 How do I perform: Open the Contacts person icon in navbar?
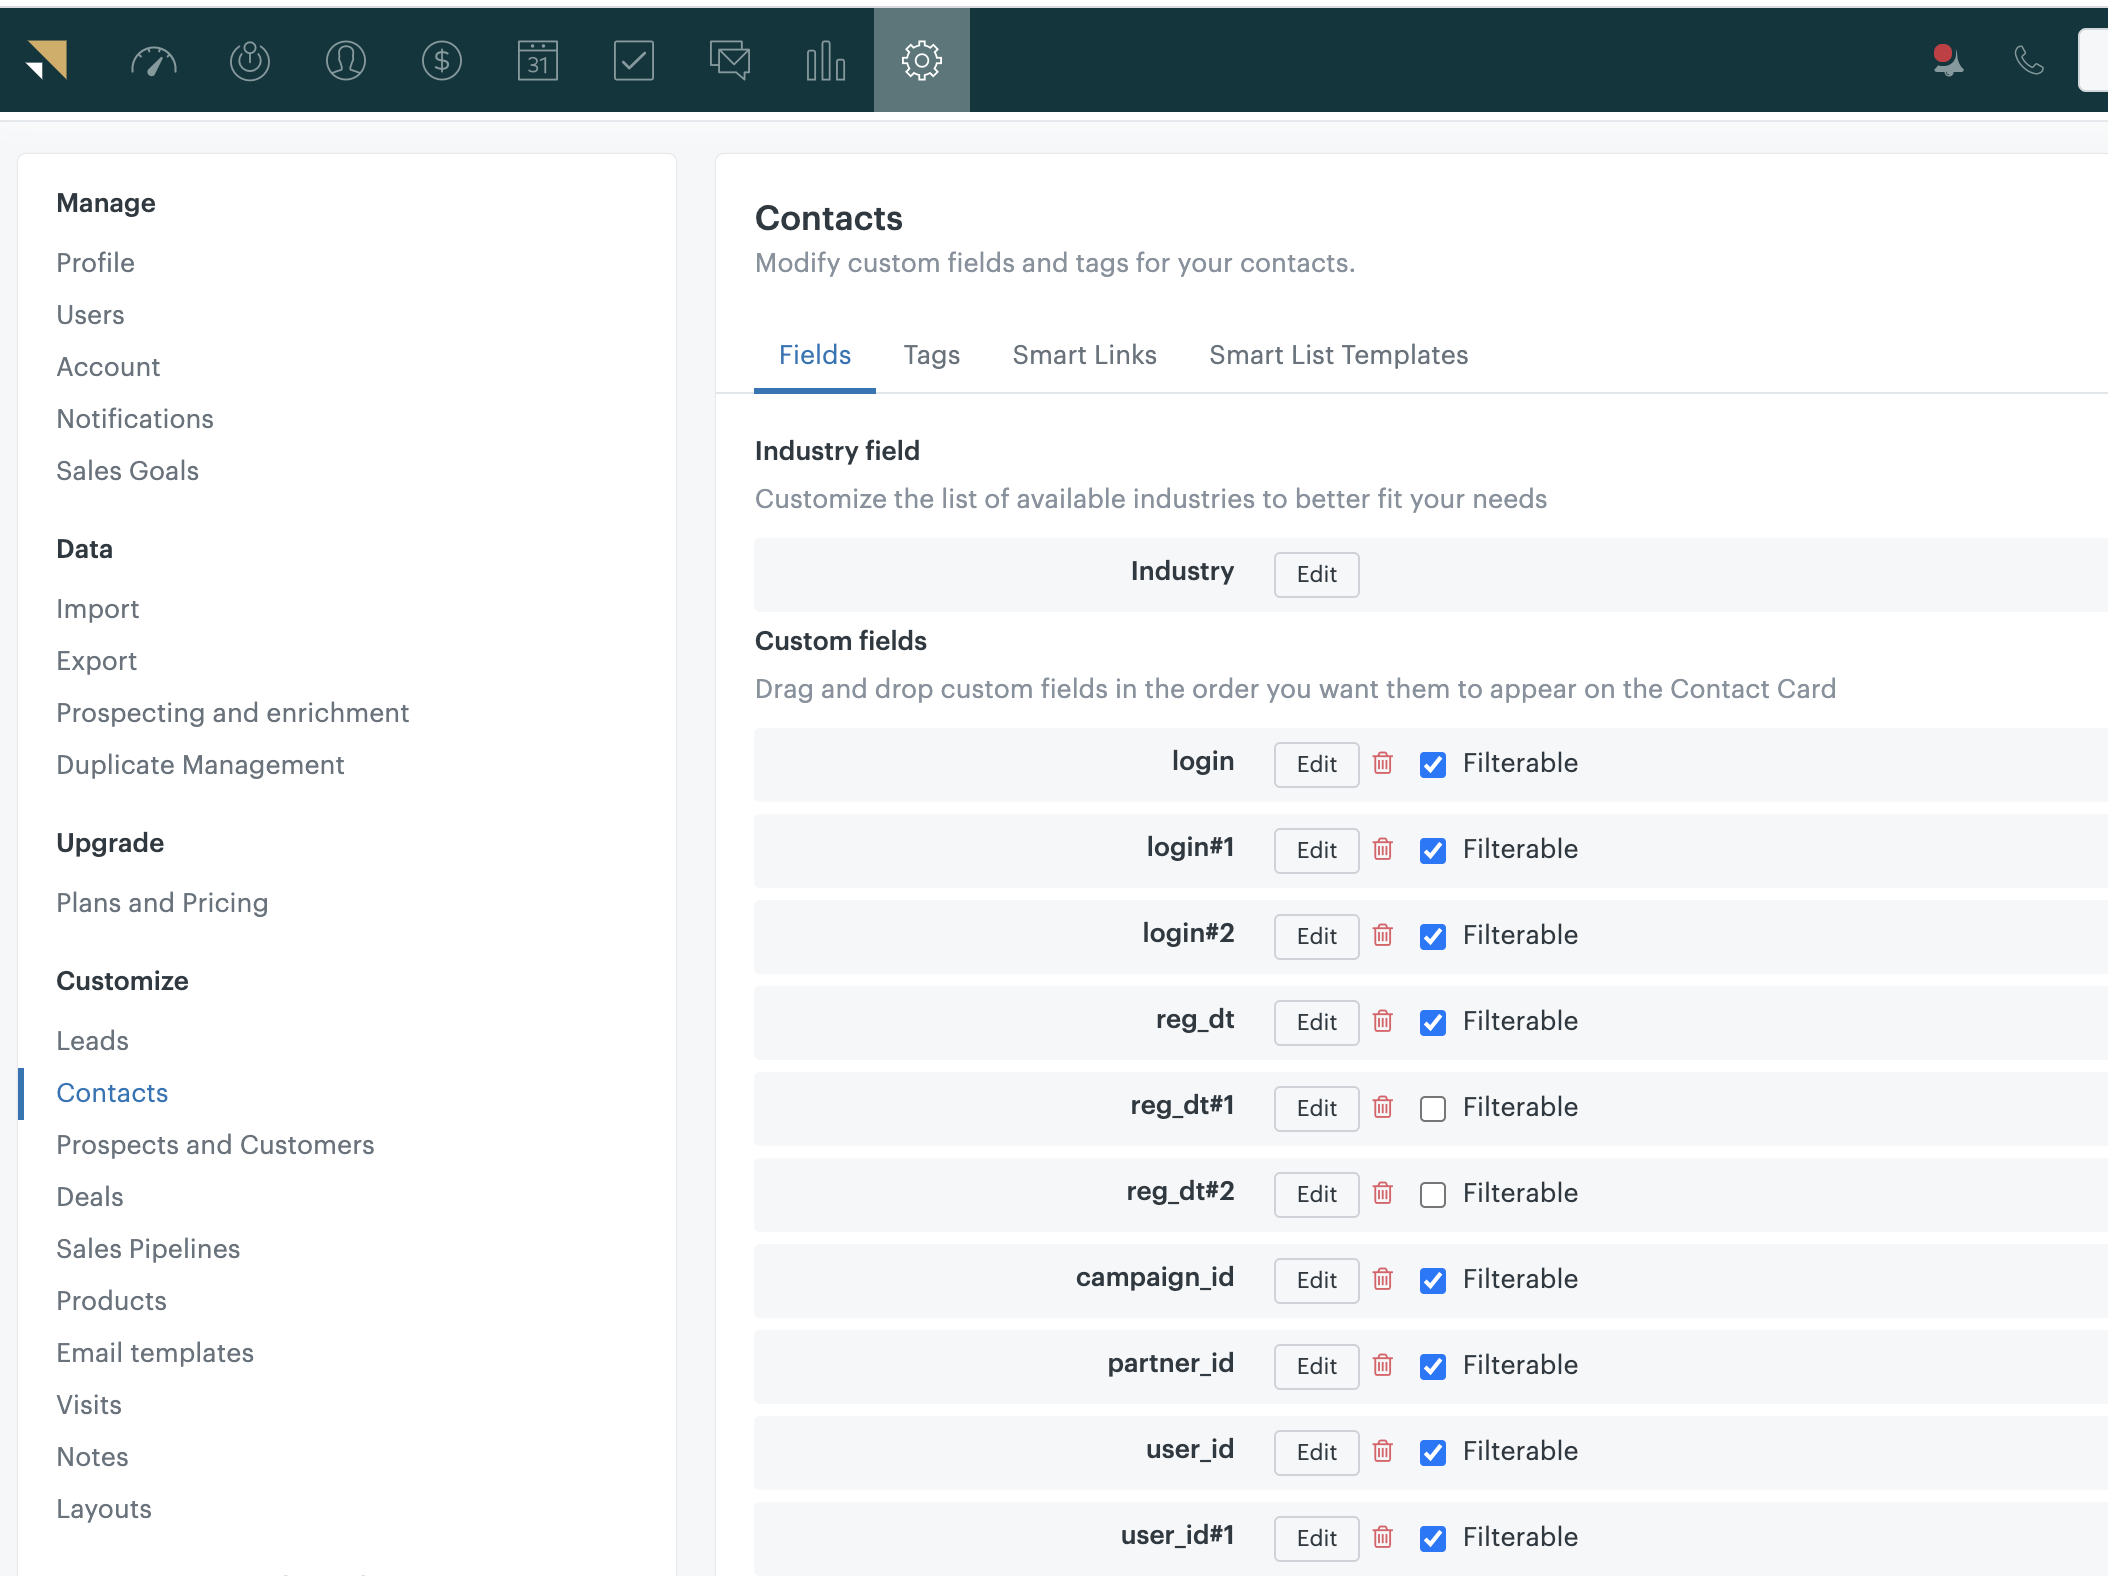click(345, 61)
